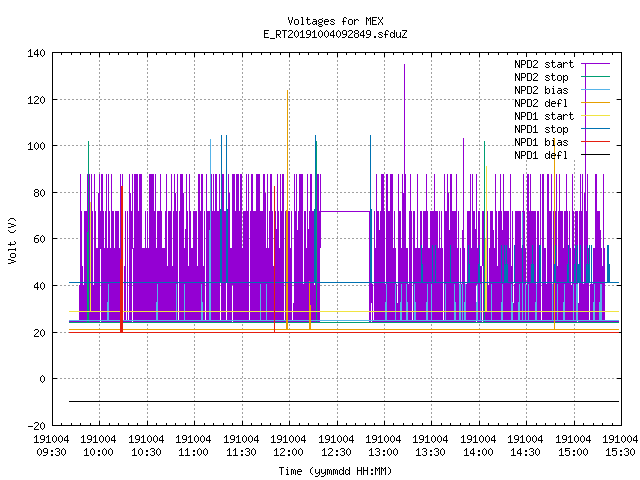Click the red NPD1 bias legend line sample

[595, 142]
